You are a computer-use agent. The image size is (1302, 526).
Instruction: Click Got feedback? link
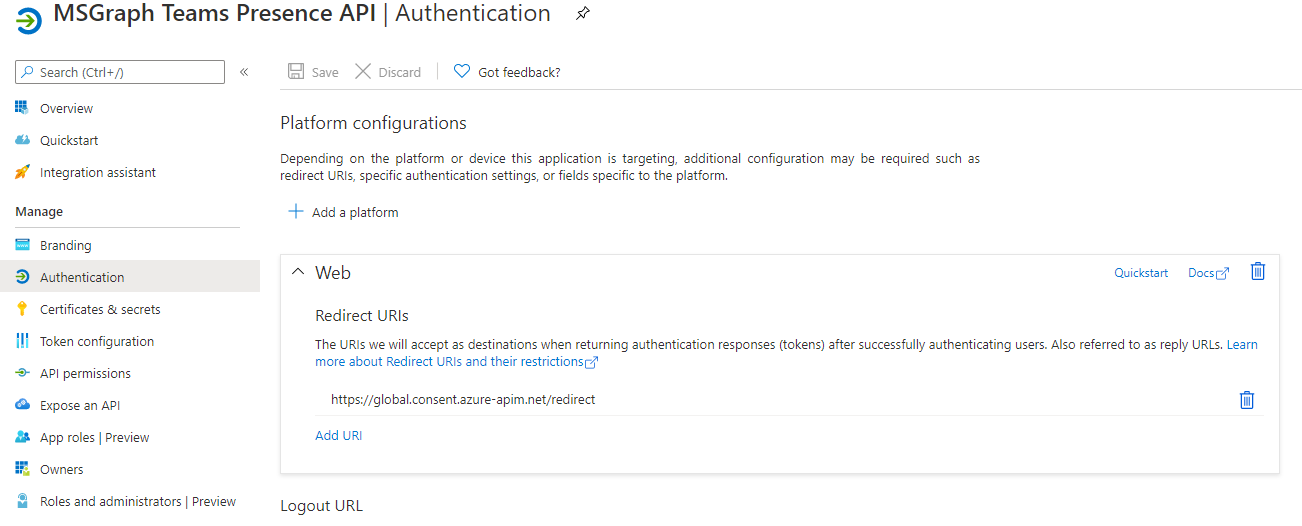519,72
